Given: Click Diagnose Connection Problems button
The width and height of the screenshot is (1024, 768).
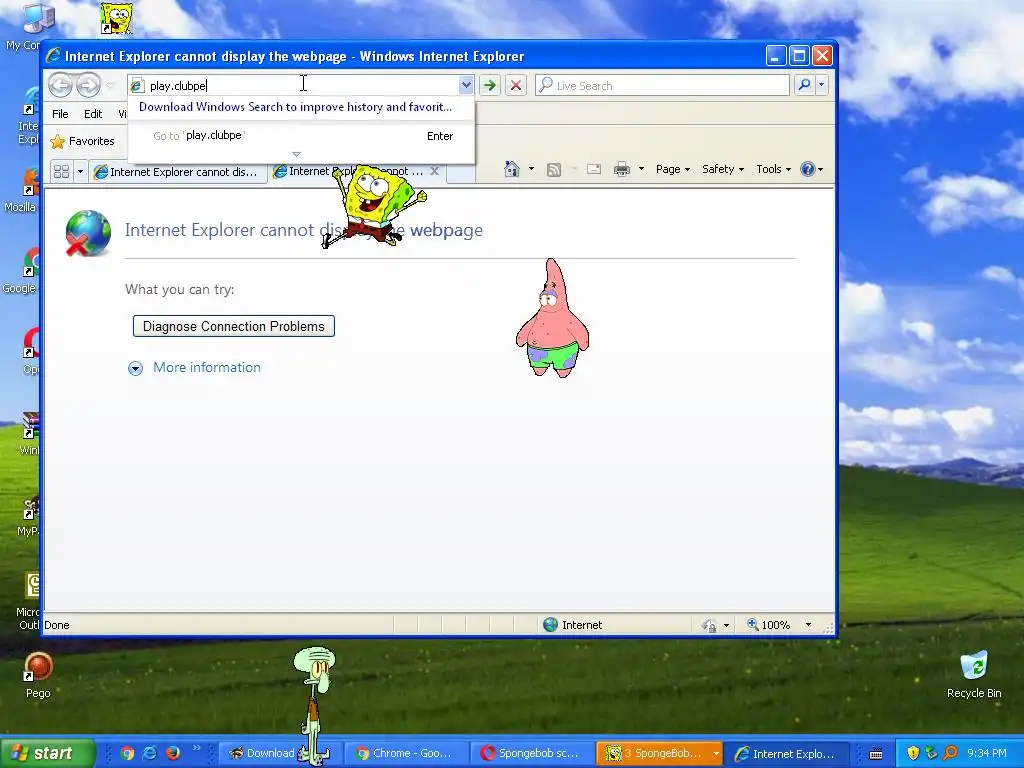Looking at the screenshot, I should 234,326.
